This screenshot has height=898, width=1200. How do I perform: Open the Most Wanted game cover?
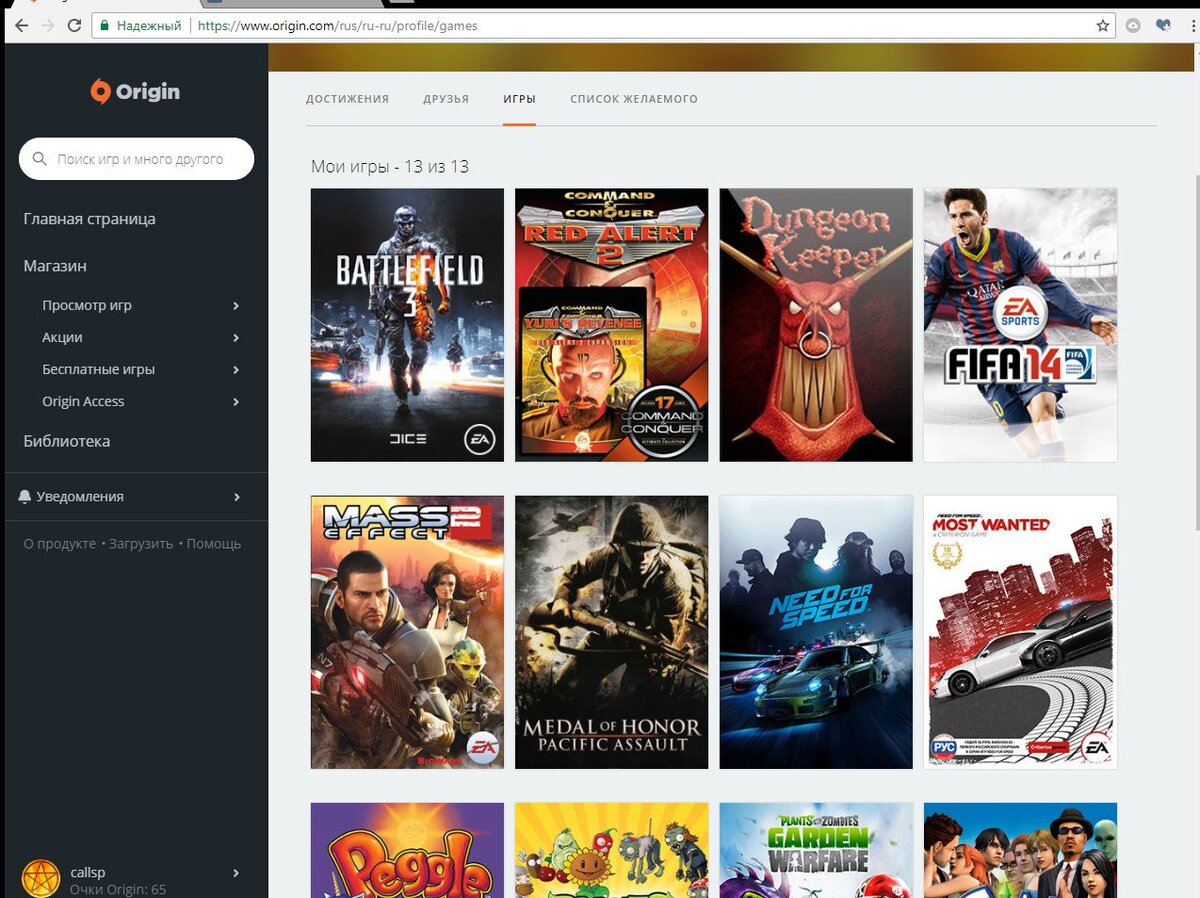[1020, 632]
